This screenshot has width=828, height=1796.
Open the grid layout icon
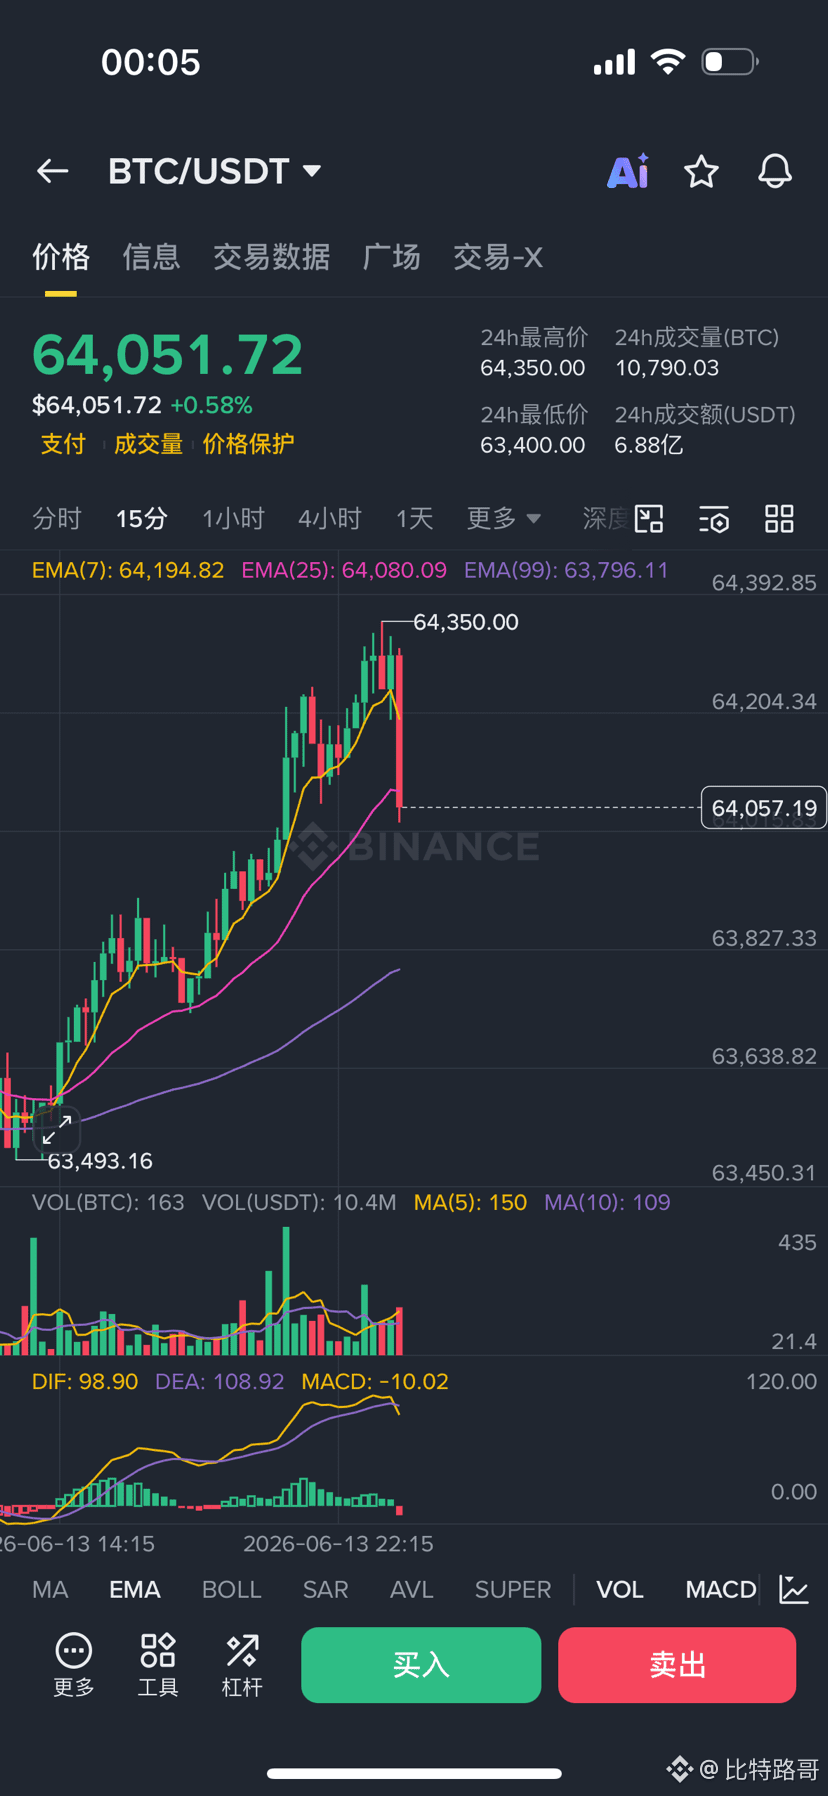[779, 518]
